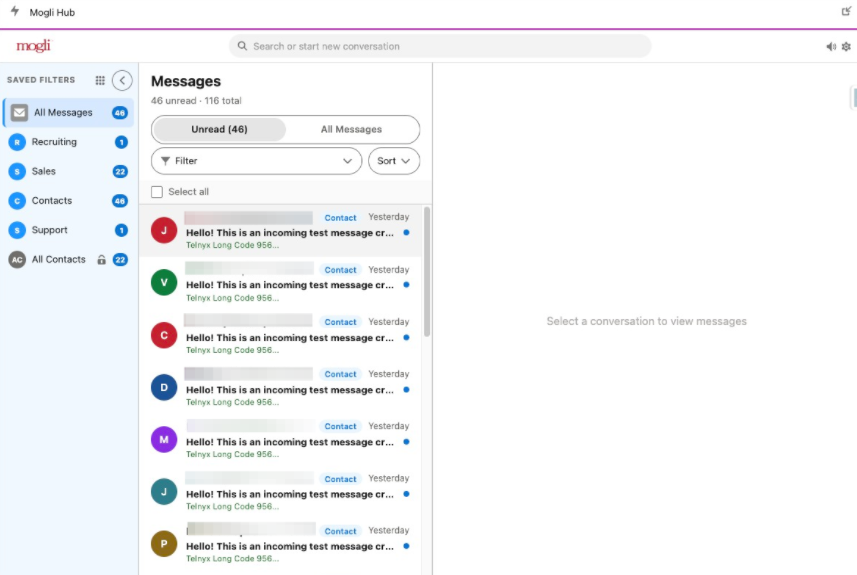Click the SAVED FILTERS label
This screenshot has height=575, width=857.
41,80
